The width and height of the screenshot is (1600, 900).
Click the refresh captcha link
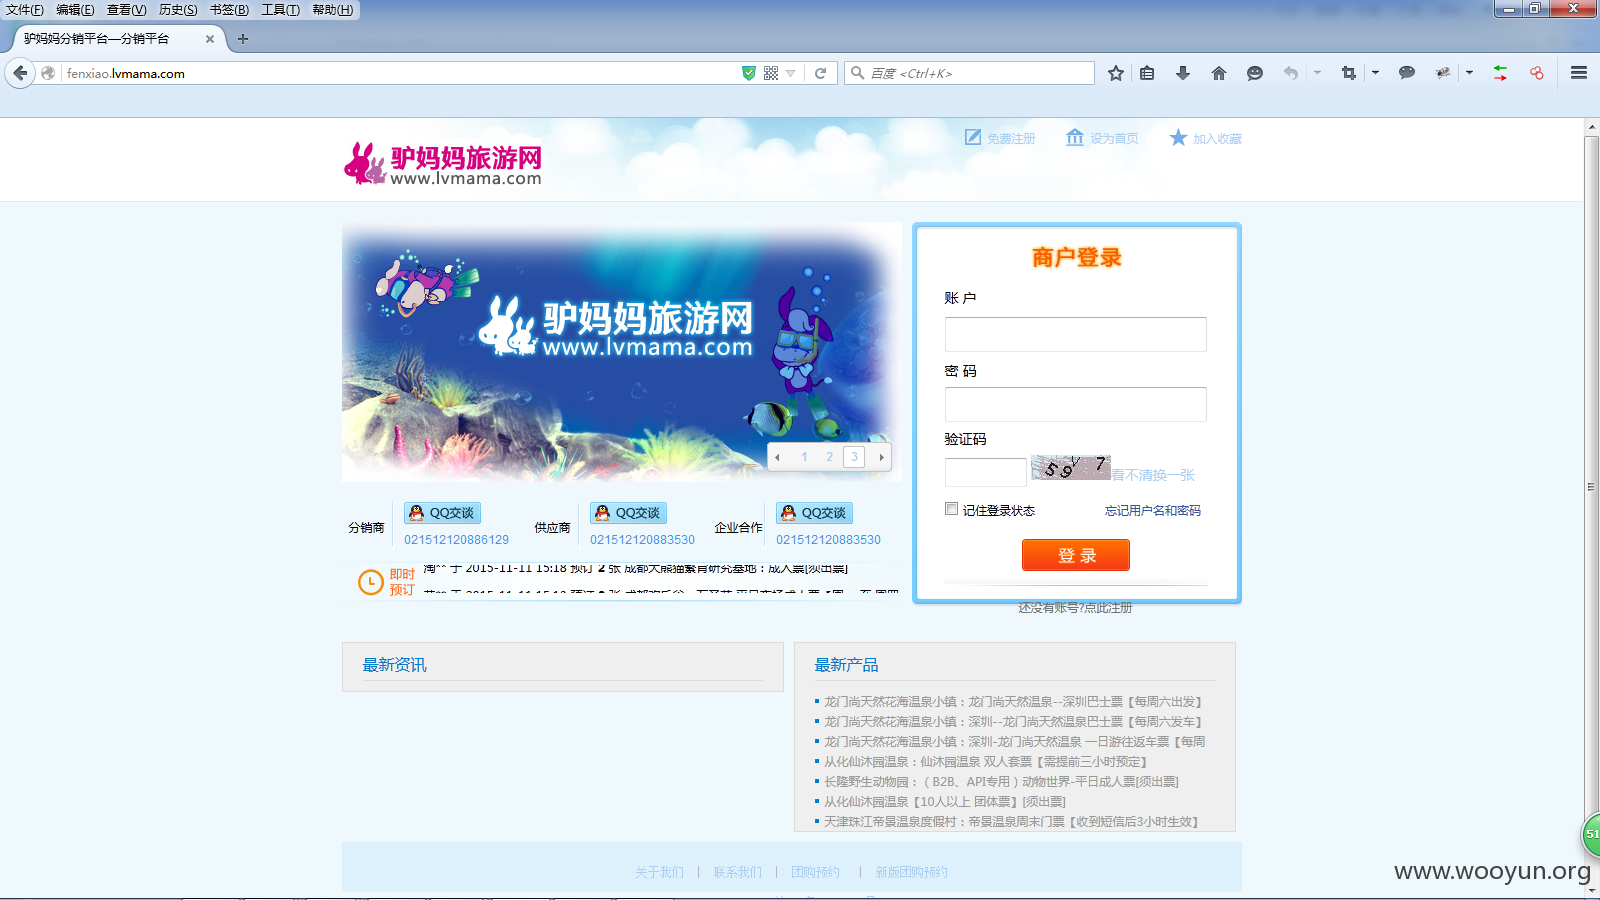pos(1154,475)
